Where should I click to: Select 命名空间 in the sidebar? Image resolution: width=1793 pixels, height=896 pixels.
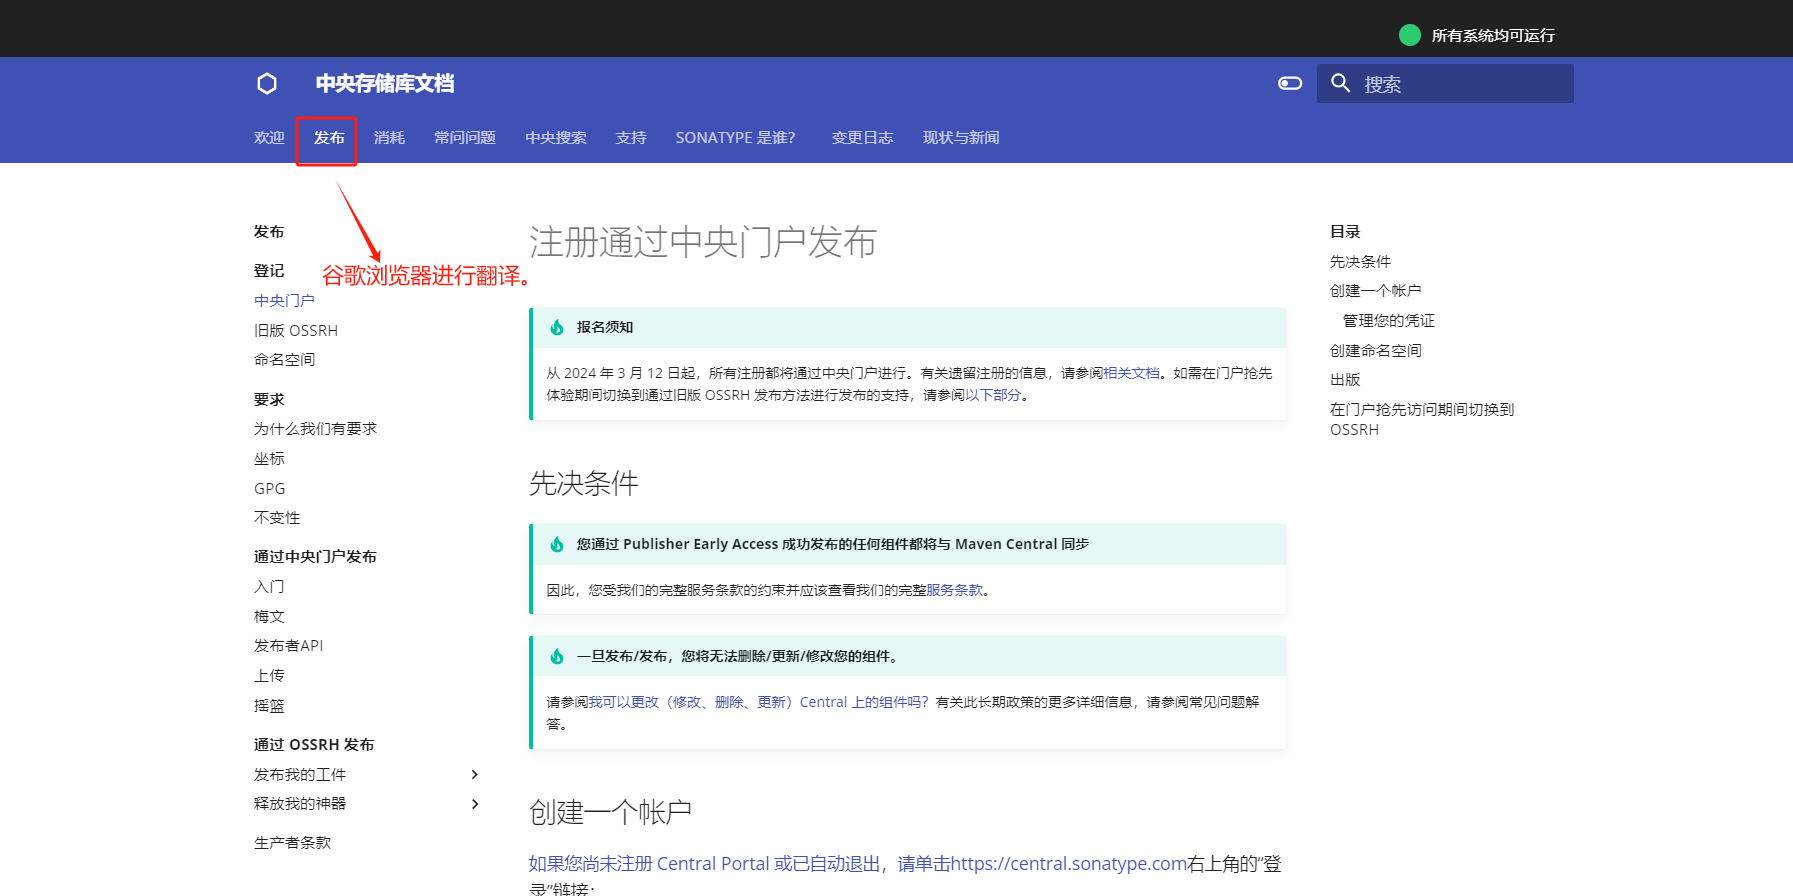pos(284,360)
